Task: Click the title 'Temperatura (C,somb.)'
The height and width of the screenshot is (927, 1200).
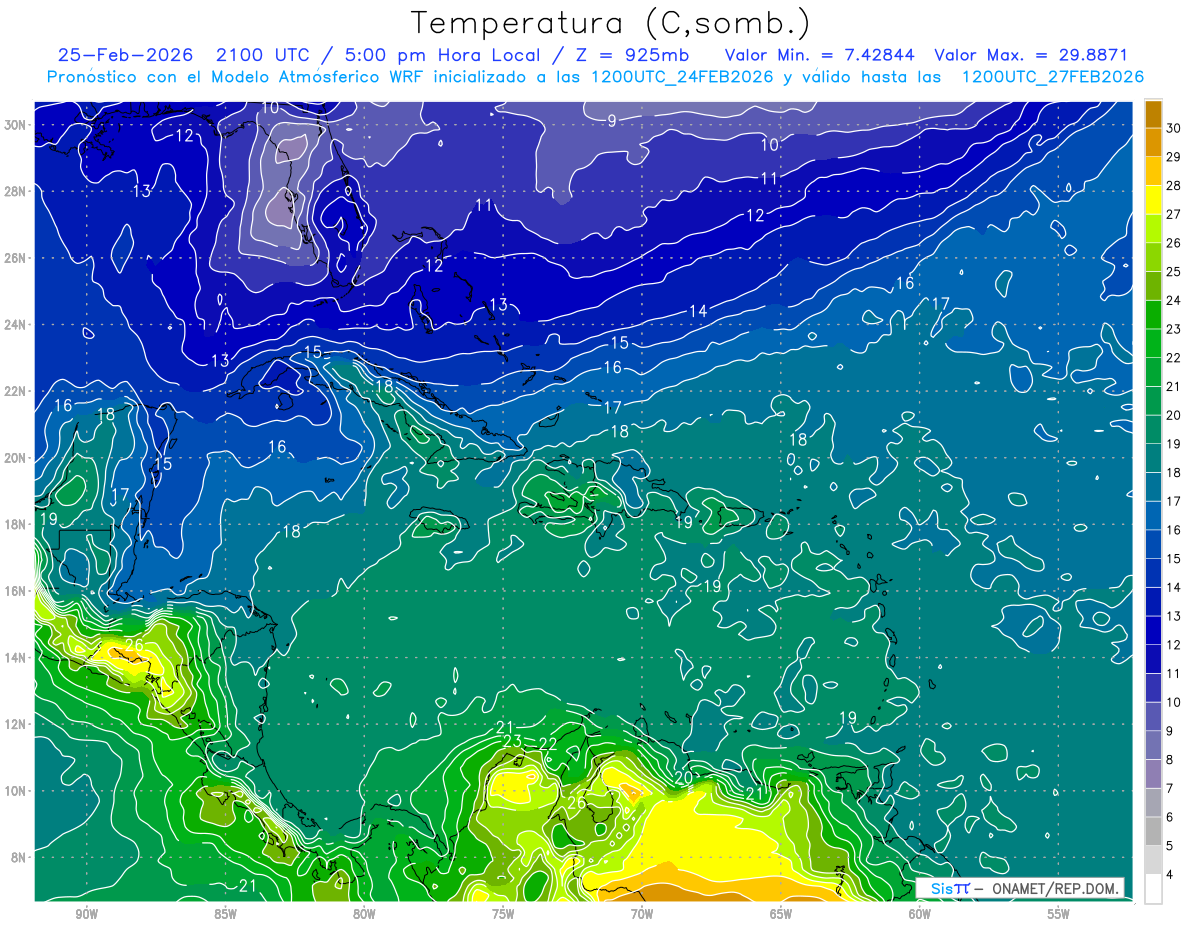Action: (611, 23)
